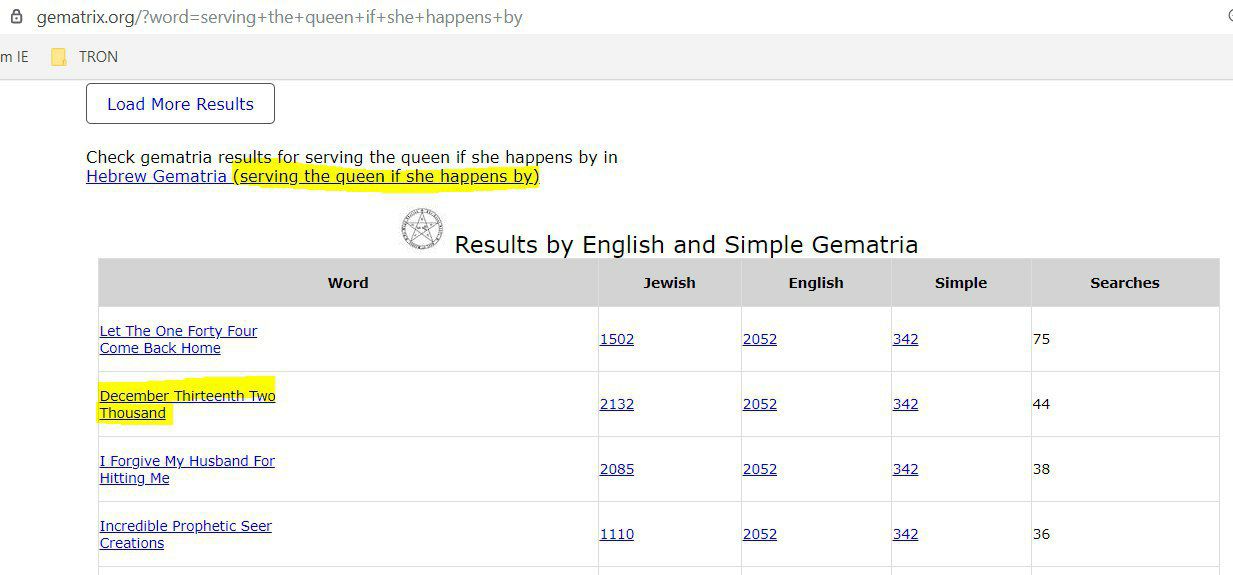1233x575 pixels.
Task: Click the English column header
Action: pyautogui.click(x=816, y=283)
